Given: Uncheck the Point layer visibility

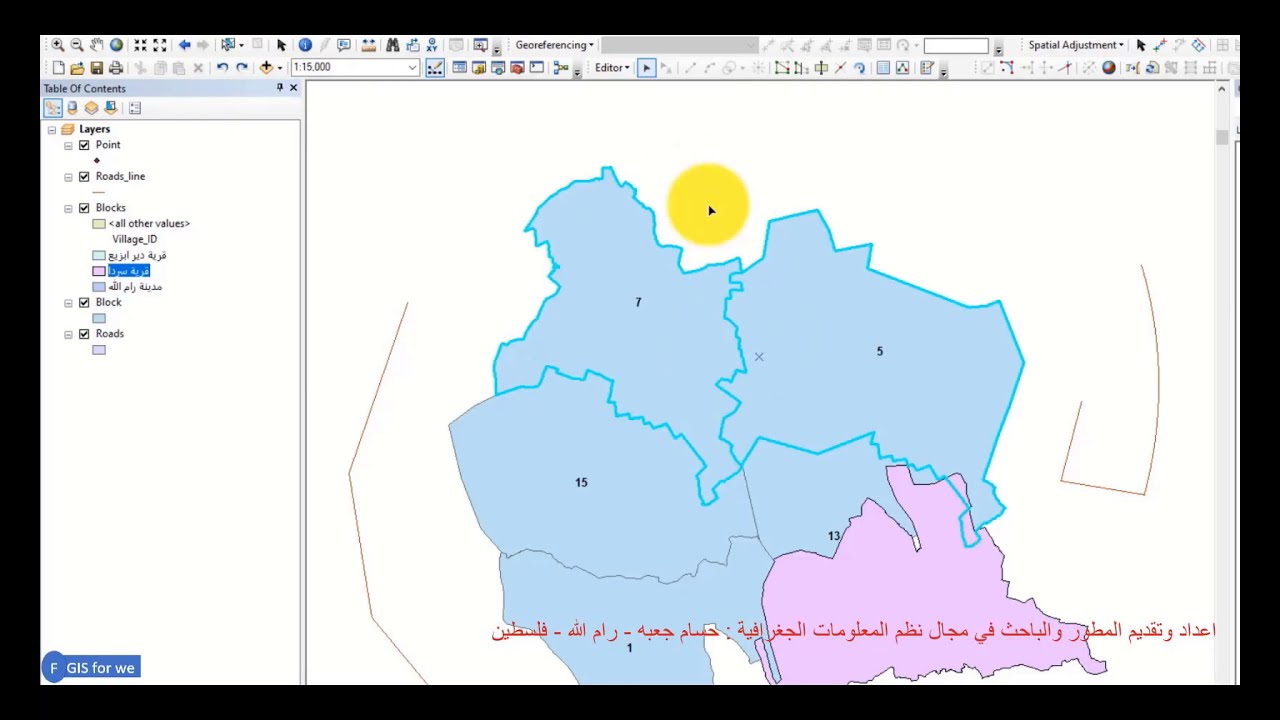Looking at the screenshot, I should 84,145.
